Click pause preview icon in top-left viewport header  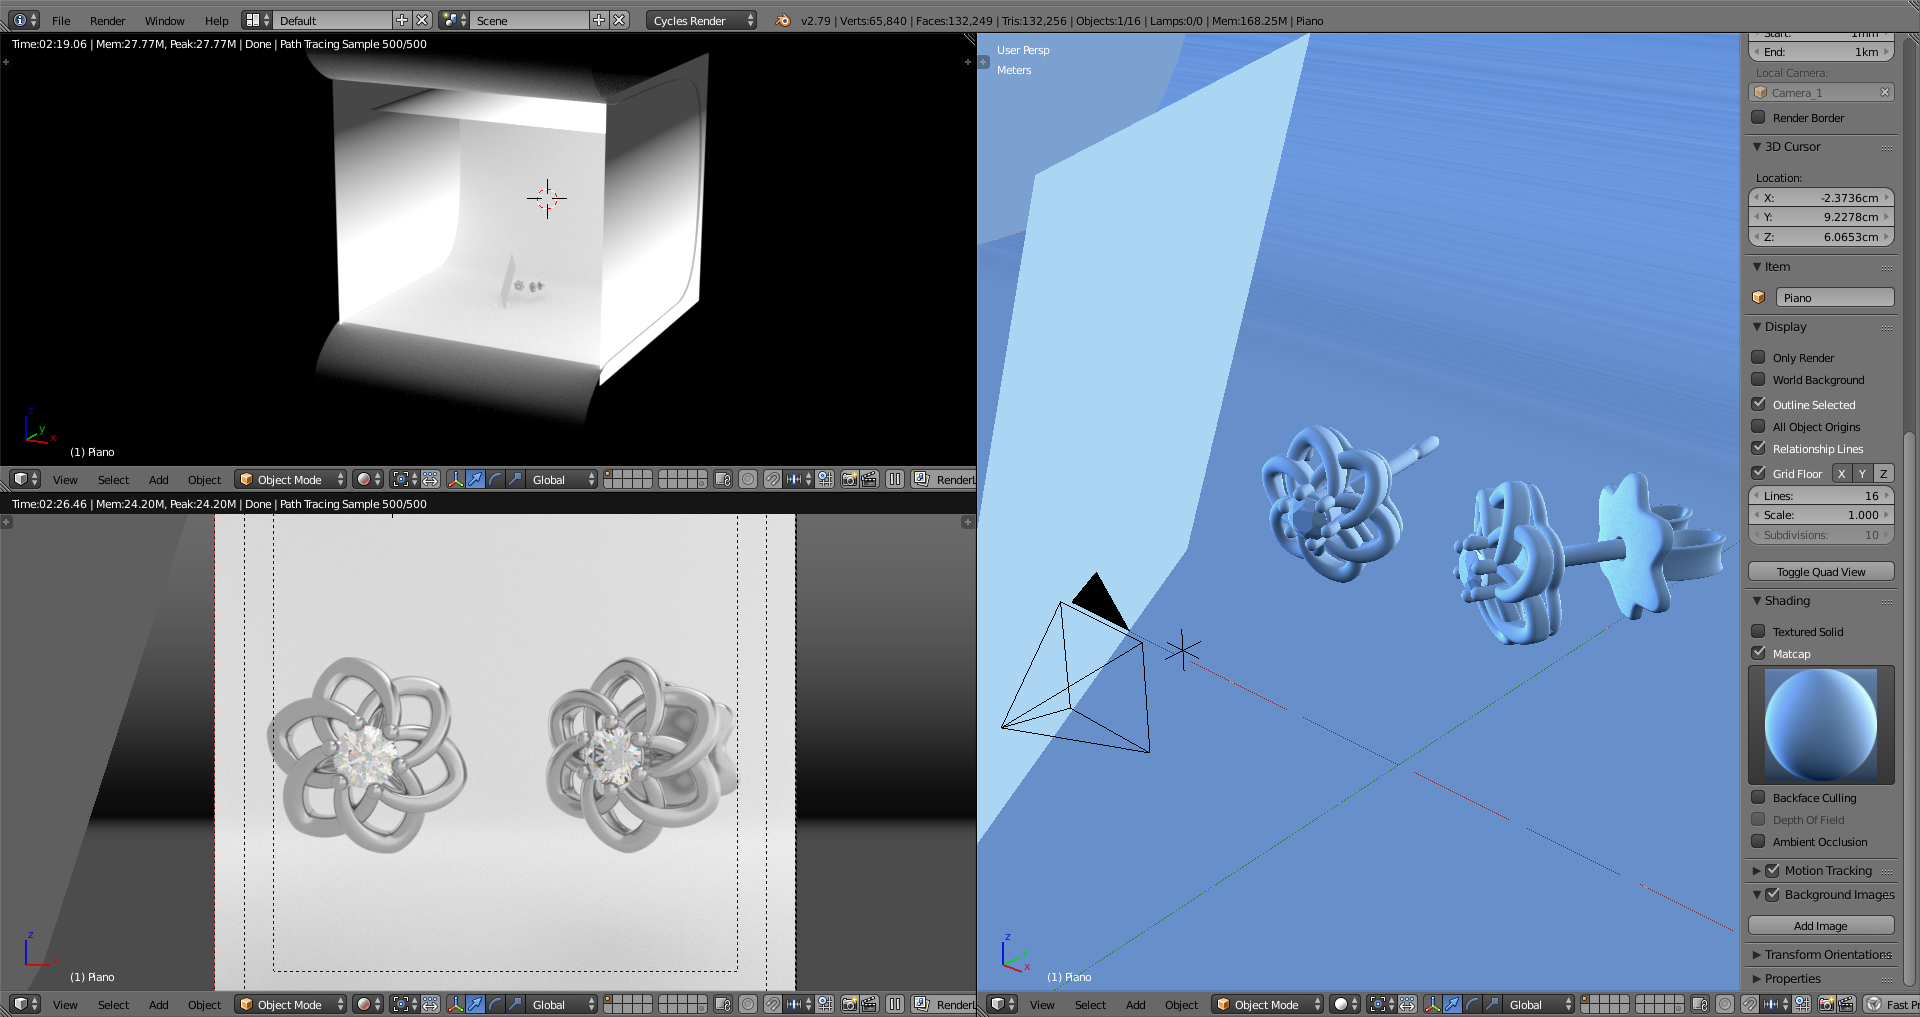(x=895, y=479)
